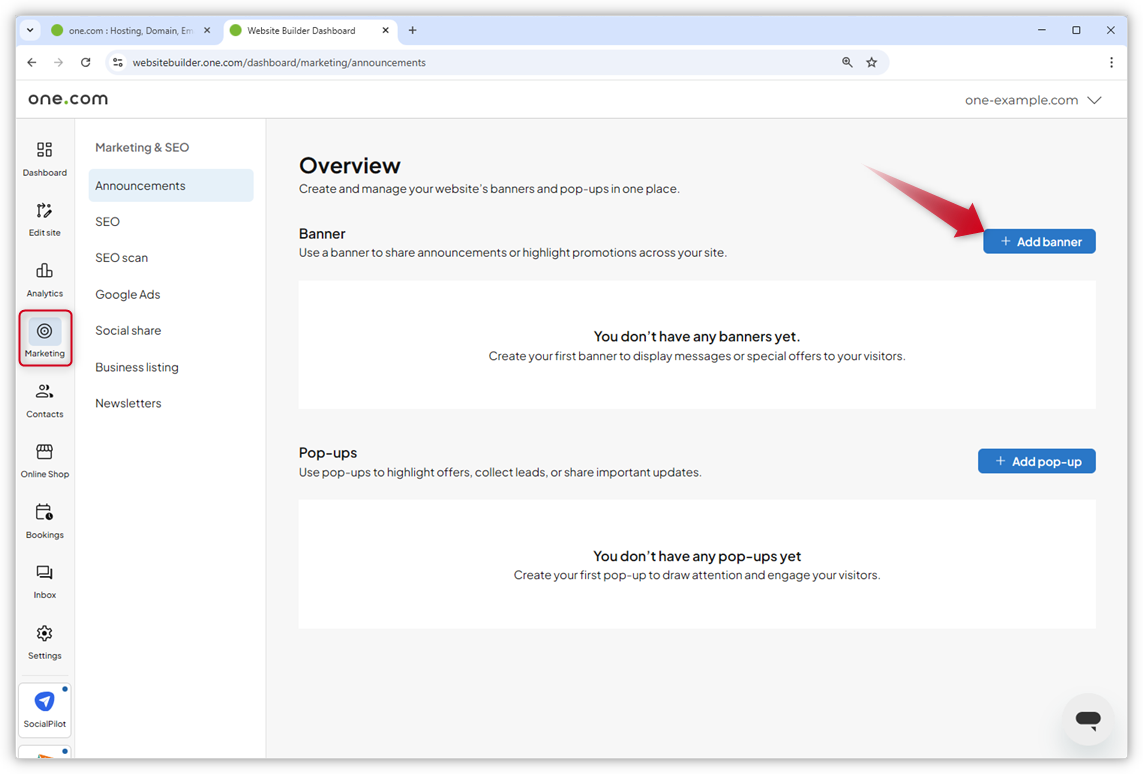Click the highlighted Marketing icon
Screen dimensions: 1143x774
click(x=44, y=337)
